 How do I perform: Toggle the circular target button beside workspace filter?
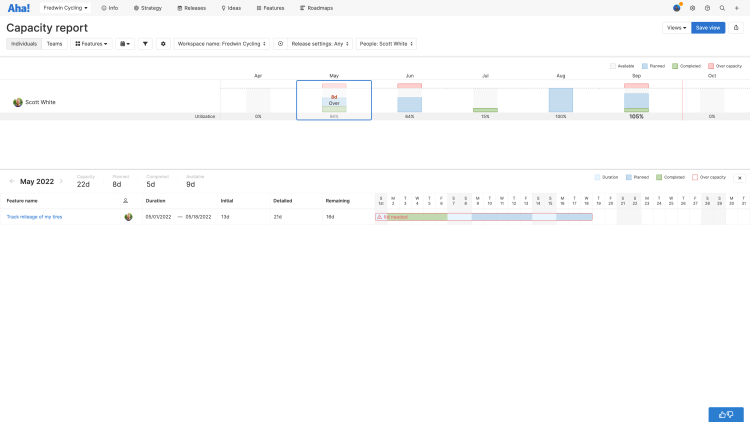(x=280, y=44)
